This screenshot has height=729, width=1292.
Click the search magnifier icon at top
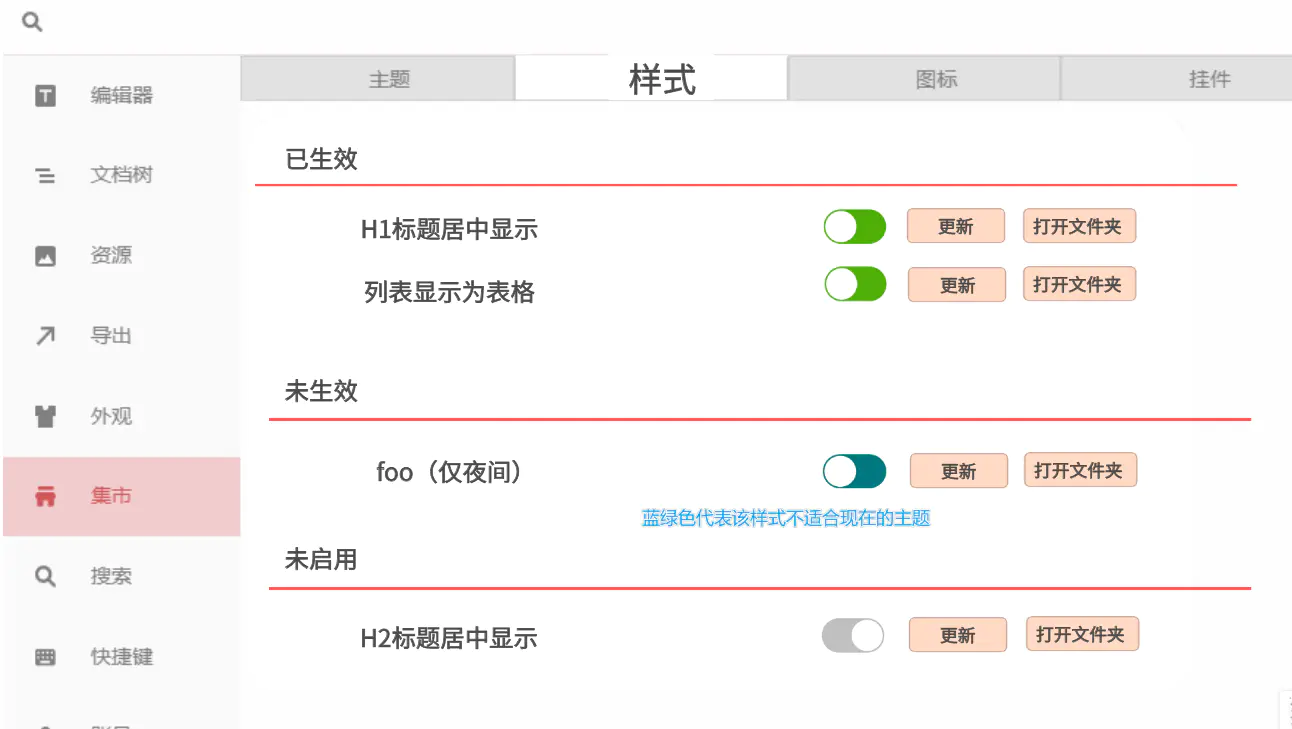[x=32, y=22]
